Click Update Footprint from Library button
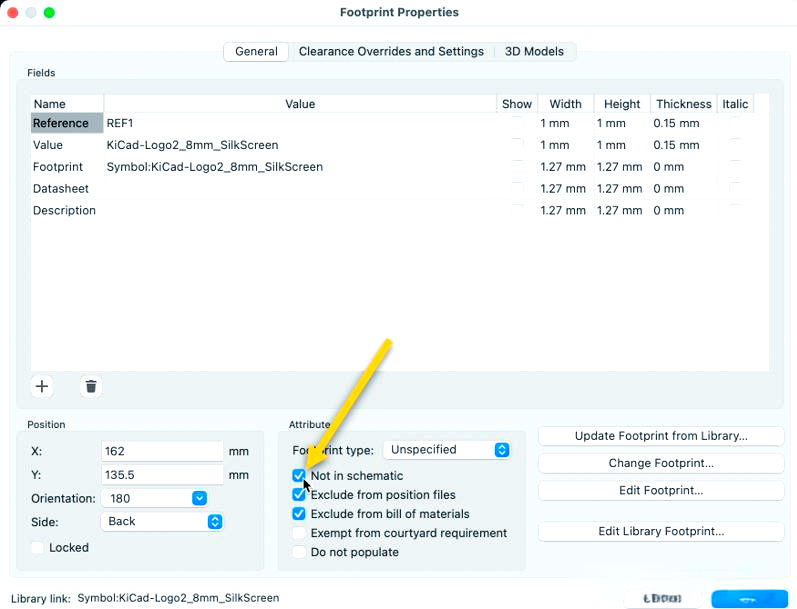The height and width of the screenshot is (609, 797). click(x=661, y=436)
